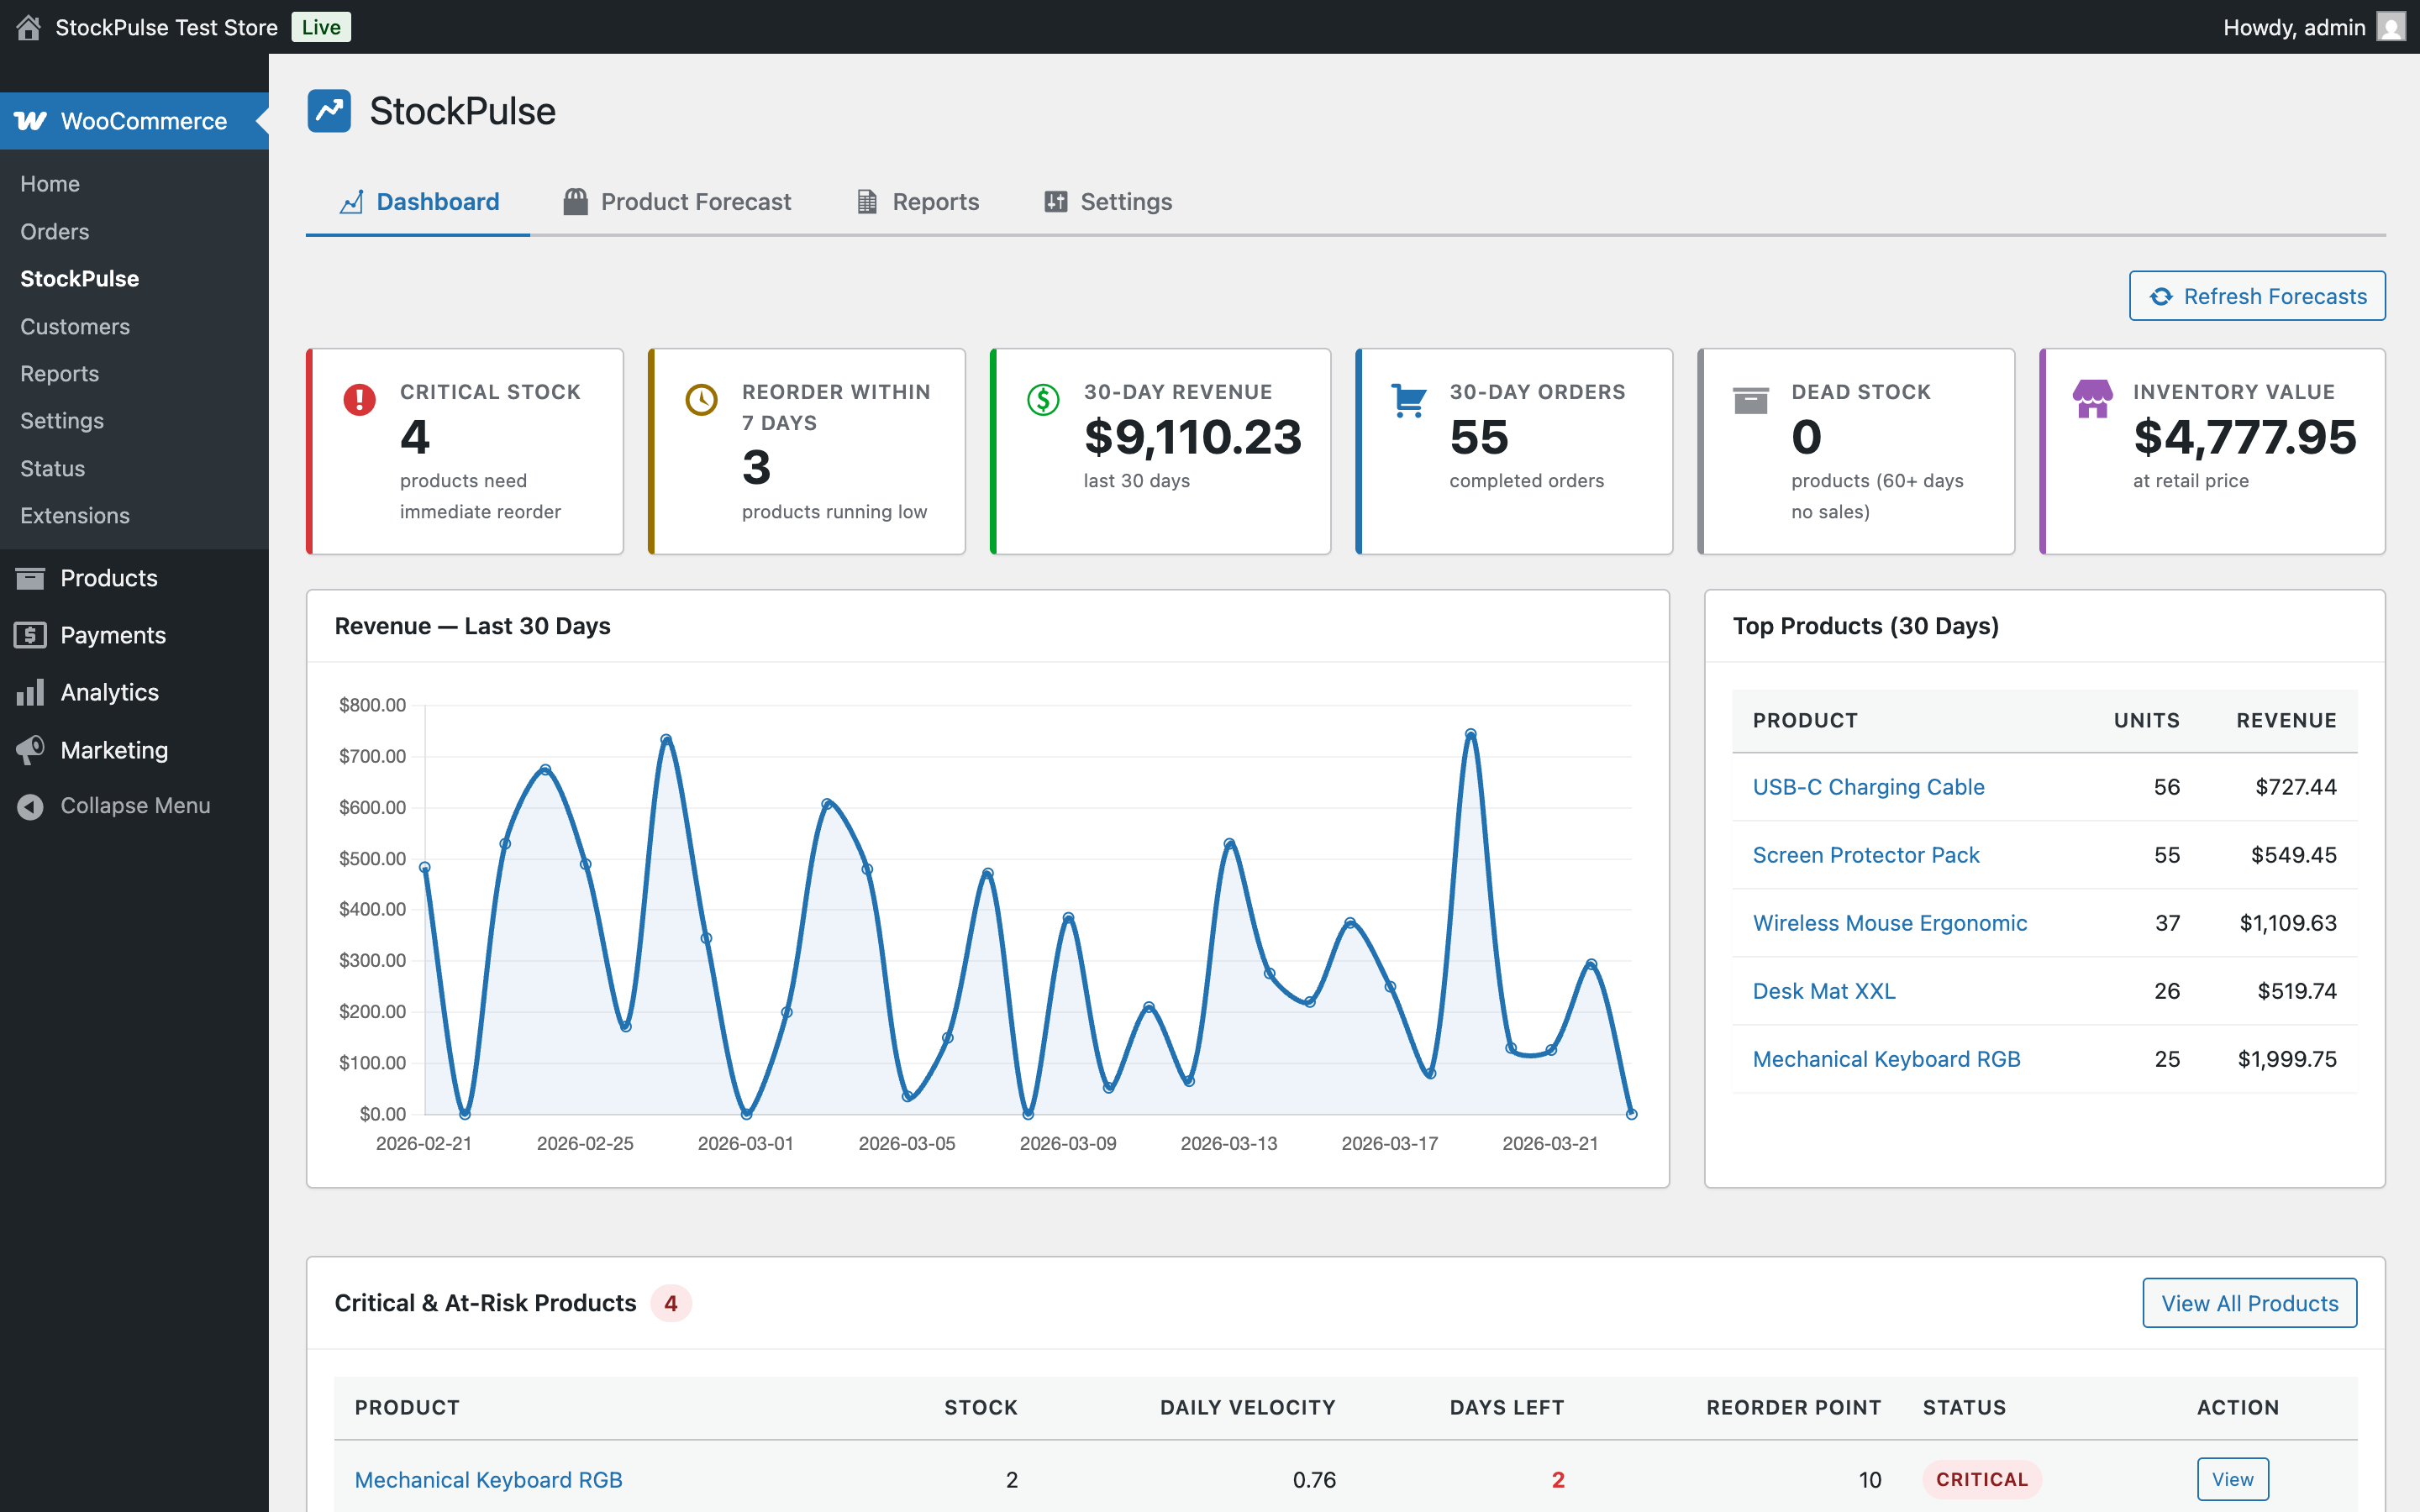Open Settings in the WooCommerce sidebar
2420x1512 pixels.
(62, 421)
